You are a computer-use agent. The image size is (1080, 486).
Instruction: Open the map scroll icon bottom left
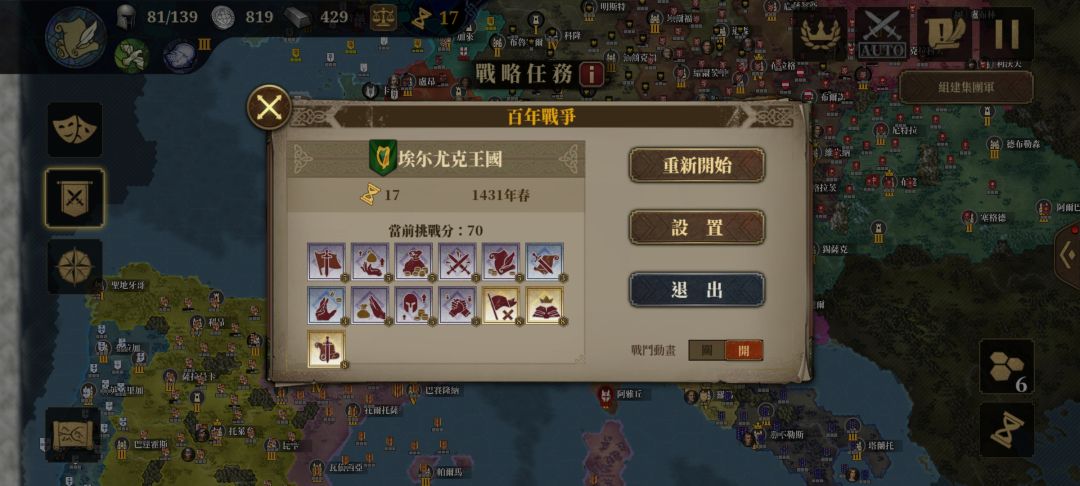click(73, 434)
